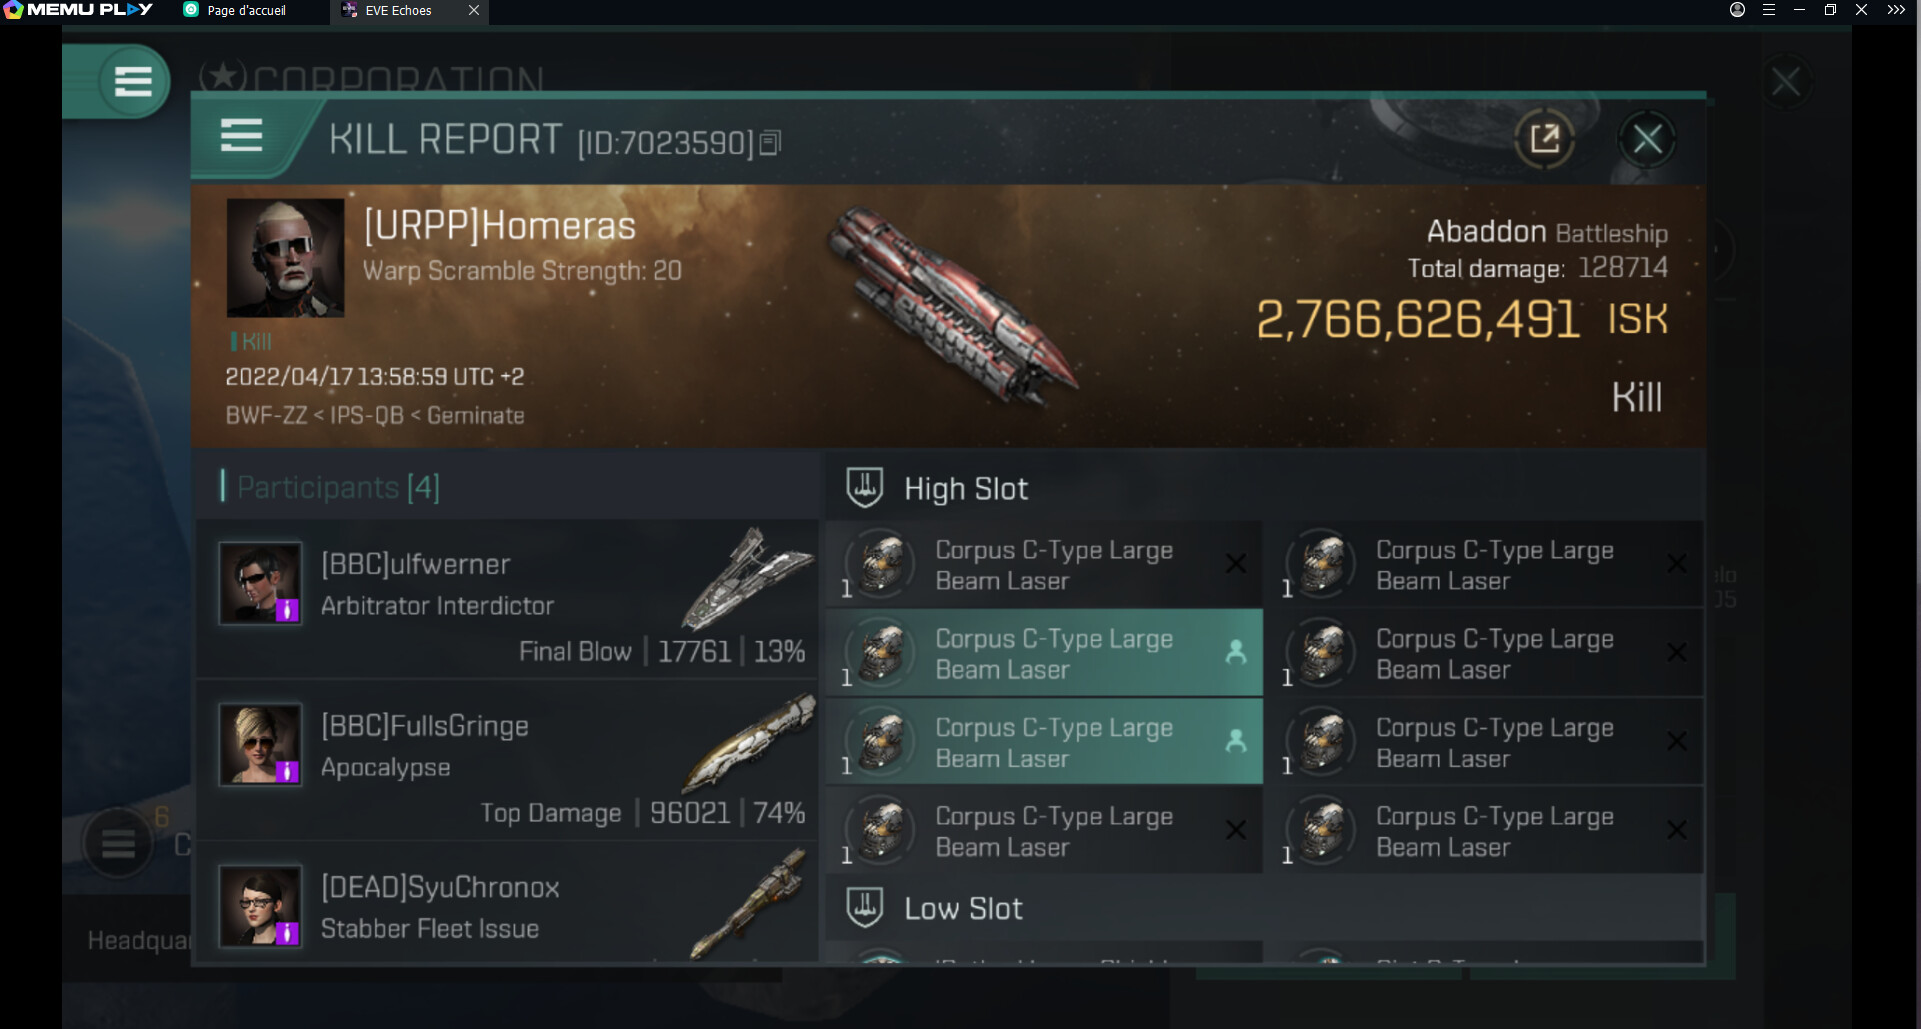This screenshot has width=1921, height=1029.
Task: Open the main menu in top-left corner
Action: click(132, 81)
